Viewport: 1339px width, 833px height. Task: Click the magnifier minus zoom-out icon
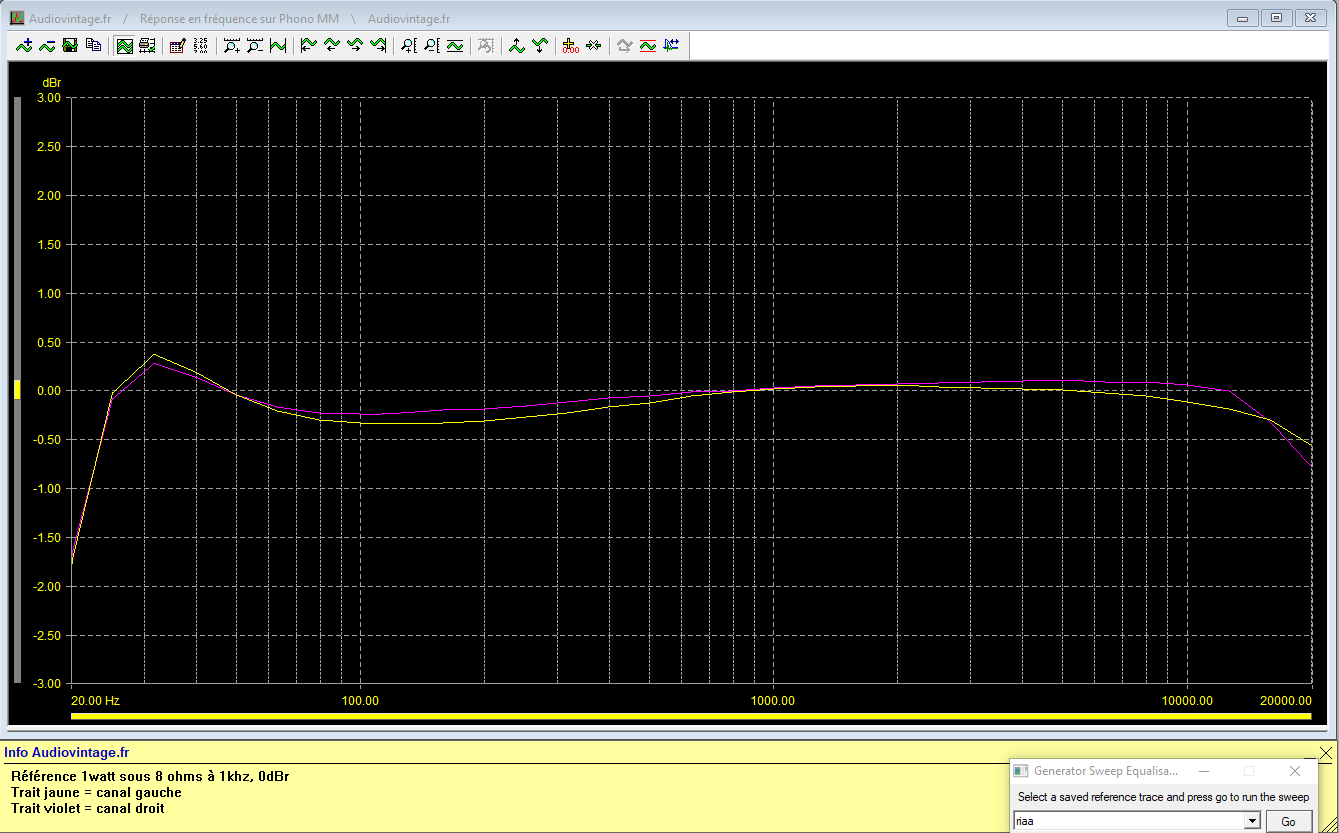click(254, 45)
